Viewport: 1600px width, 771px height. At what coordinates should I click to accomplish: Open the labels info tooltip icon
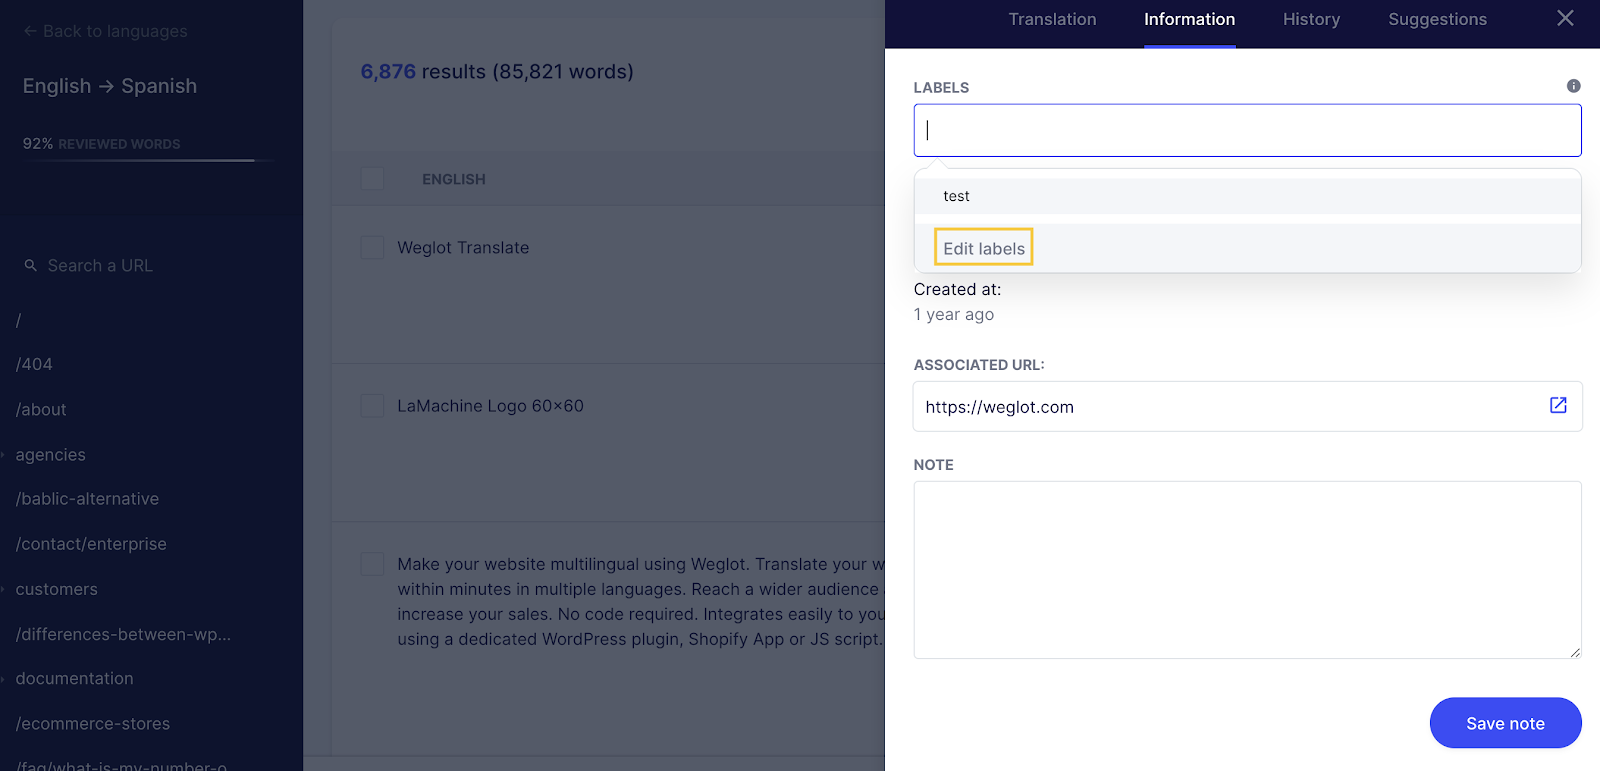pyautogui.click(x=1573, y=86)
